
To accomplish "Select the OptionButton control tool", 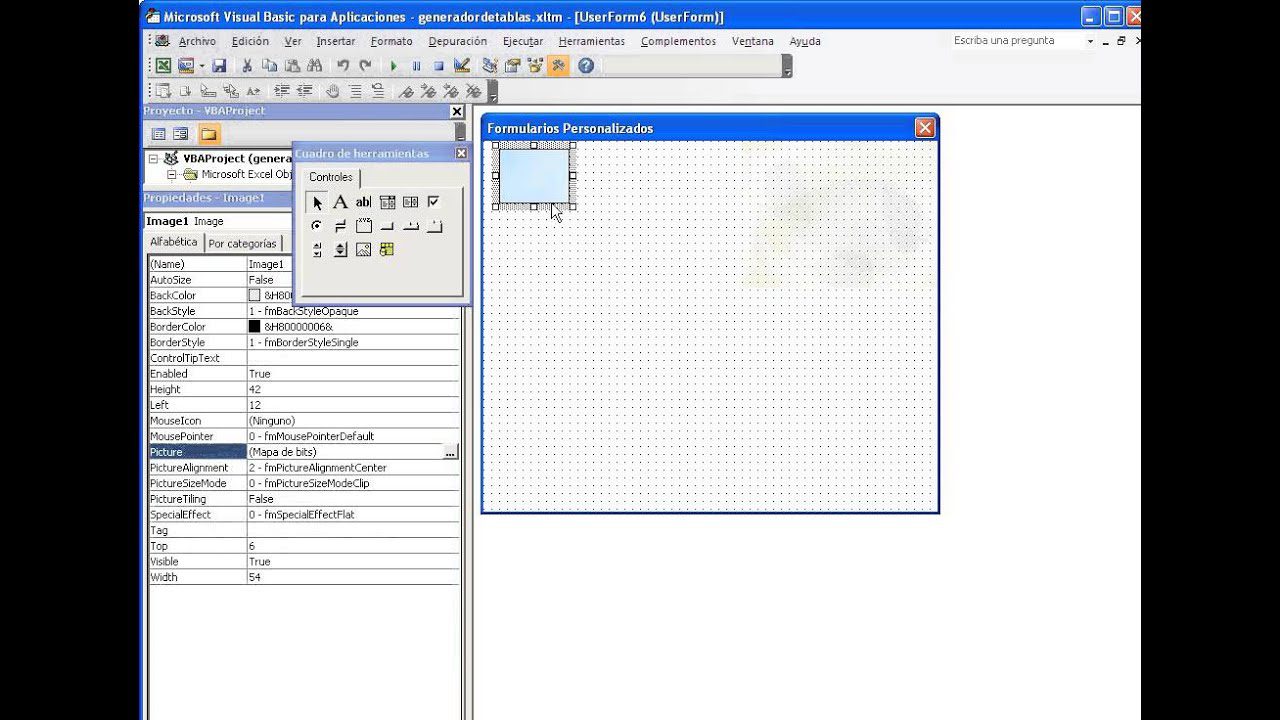I will click(x=317, y=226).
